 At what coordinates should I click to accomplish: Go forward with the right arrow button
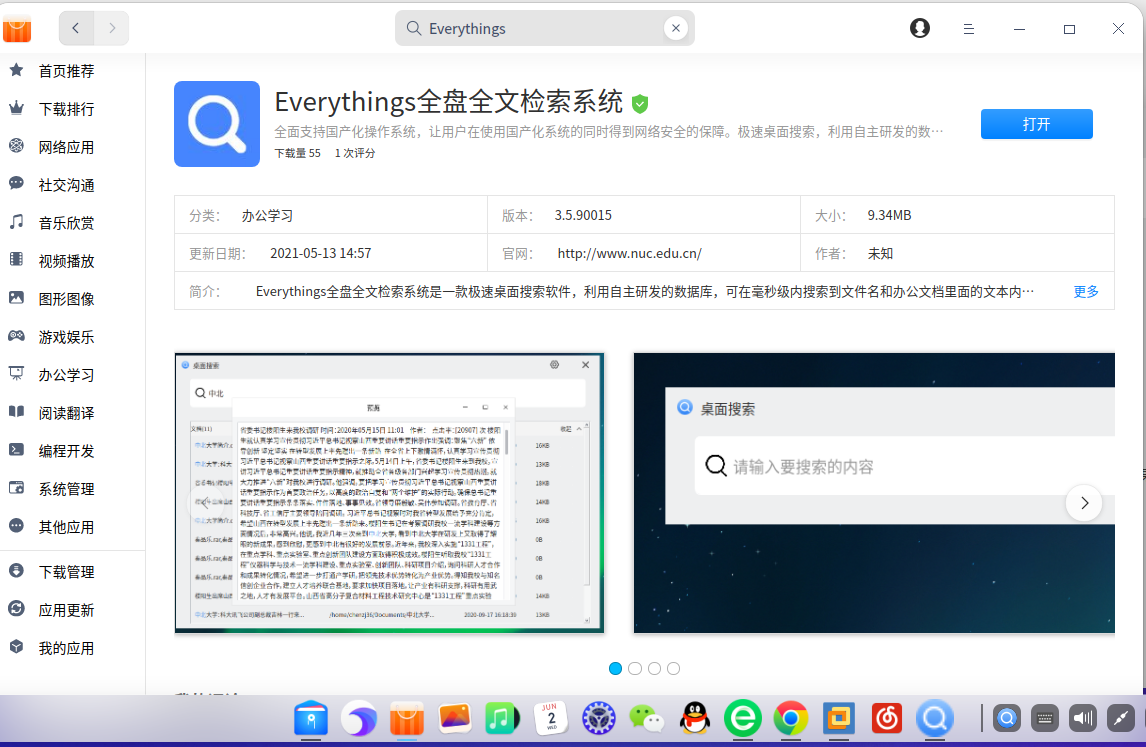(x=112, y=29)
